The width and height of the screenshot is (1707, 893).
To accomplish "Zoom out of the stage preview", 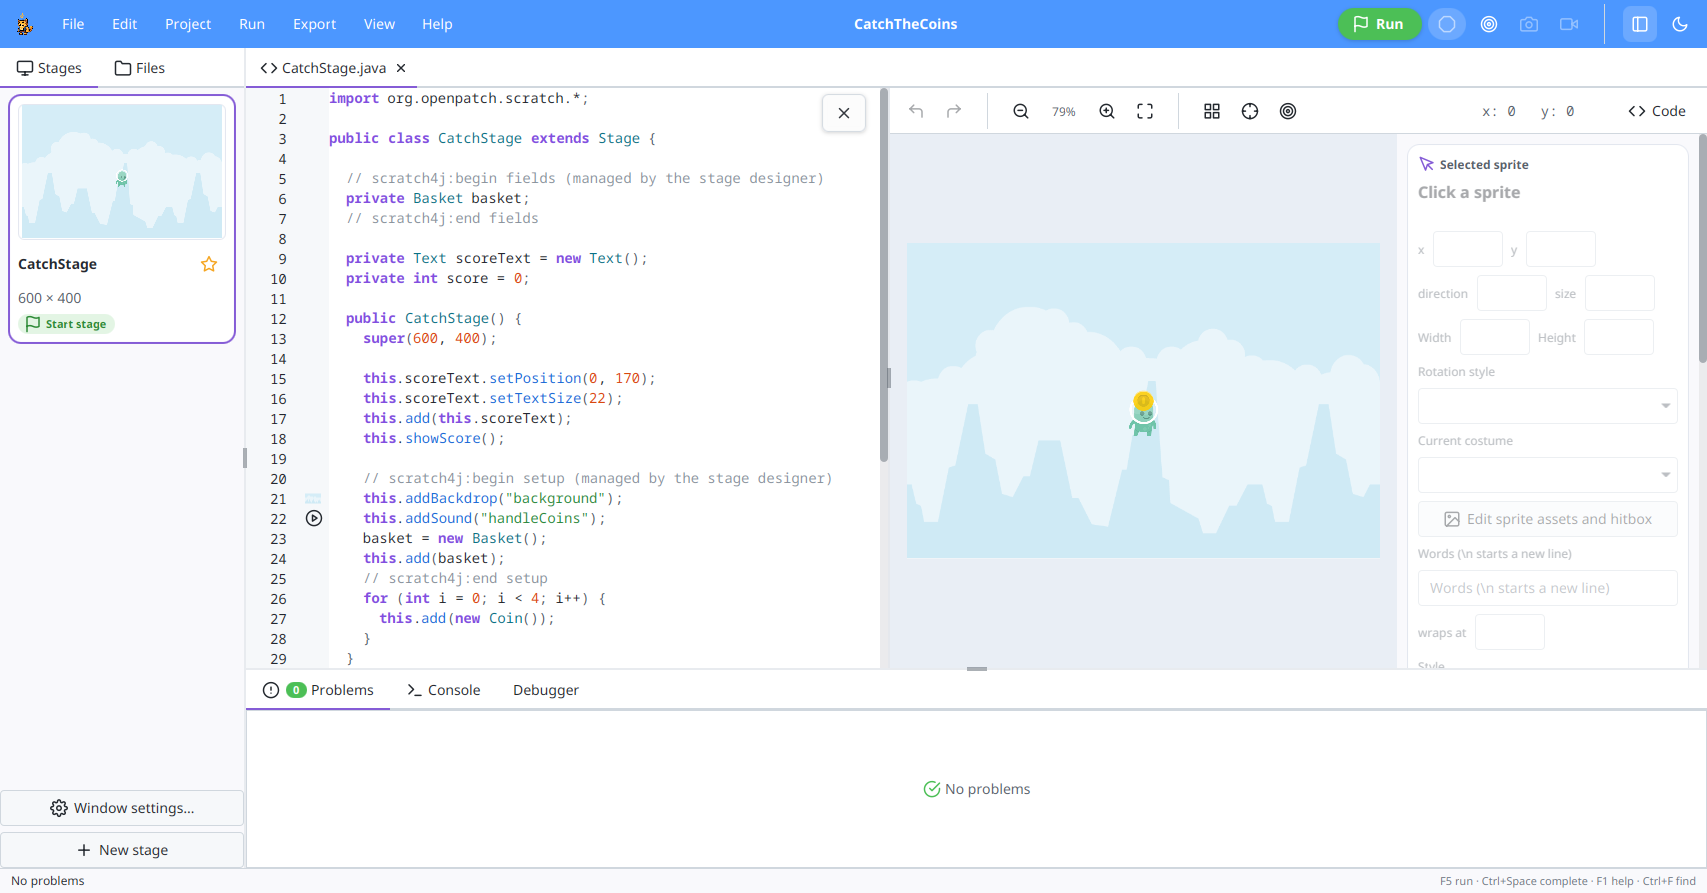I will point(1021,111).
